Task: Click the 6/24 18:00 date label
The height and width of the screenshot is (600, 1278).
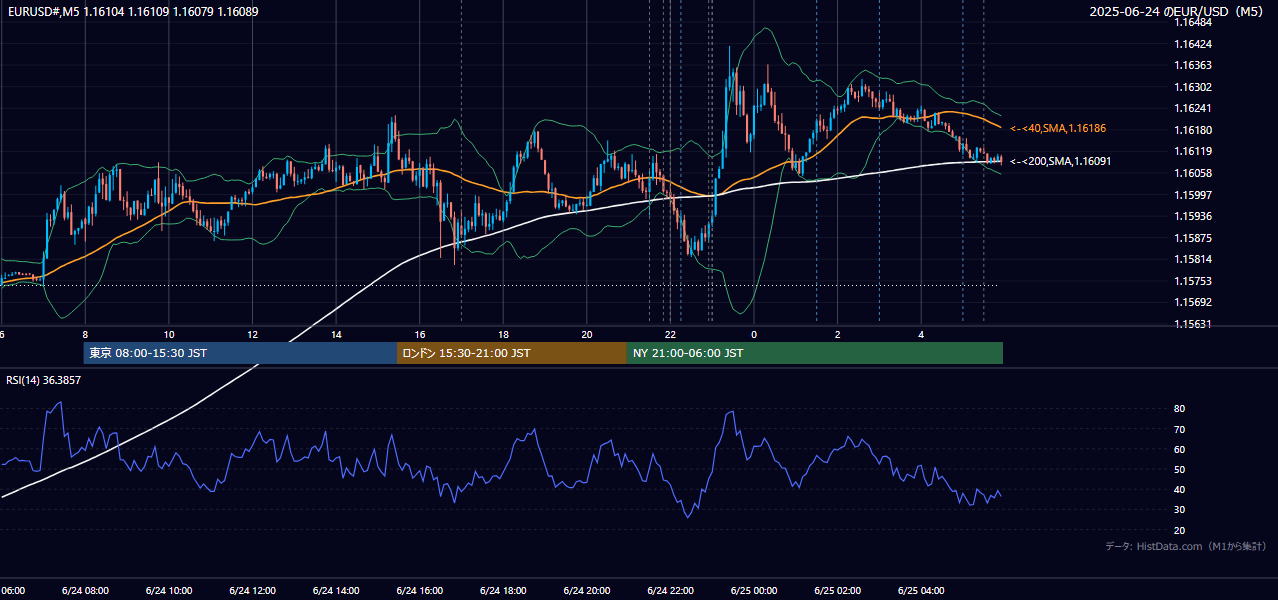Action: coord(503,590)
